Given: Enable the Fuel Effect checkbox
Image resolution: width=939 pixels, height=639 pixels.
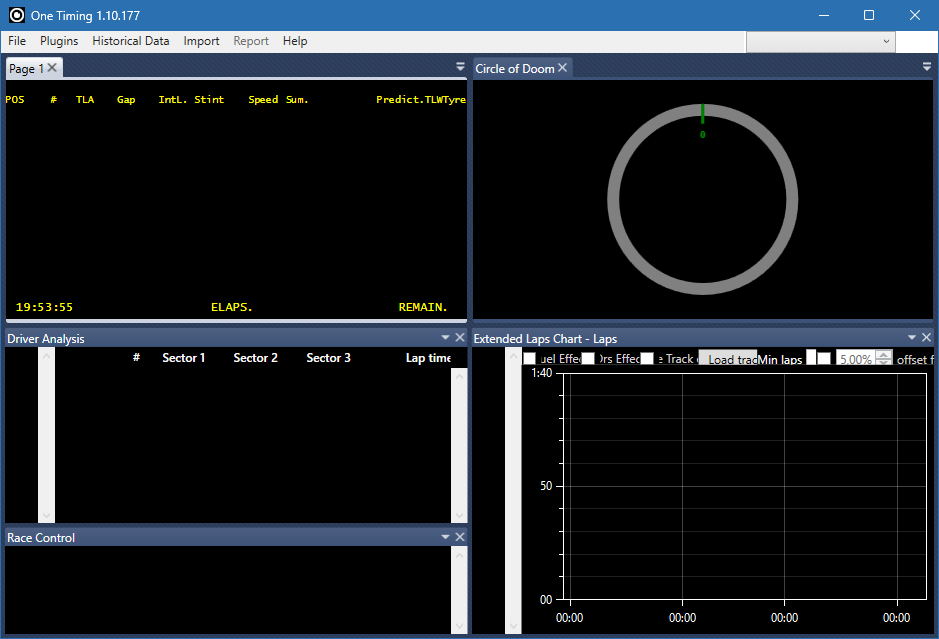Looking at the screenshot, I should (530, 358).
